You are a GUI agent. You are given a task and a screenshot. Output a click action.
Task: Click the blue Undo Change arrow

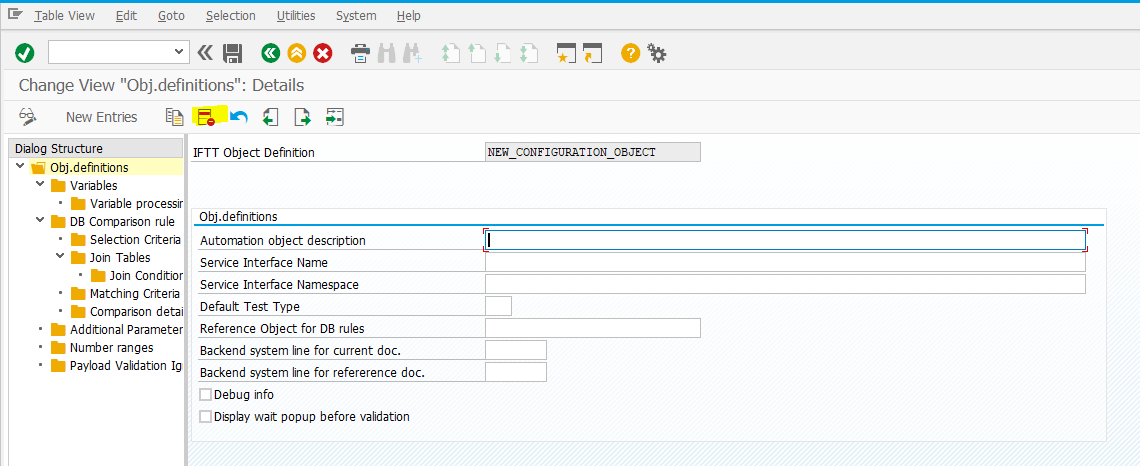pos(239,117)
